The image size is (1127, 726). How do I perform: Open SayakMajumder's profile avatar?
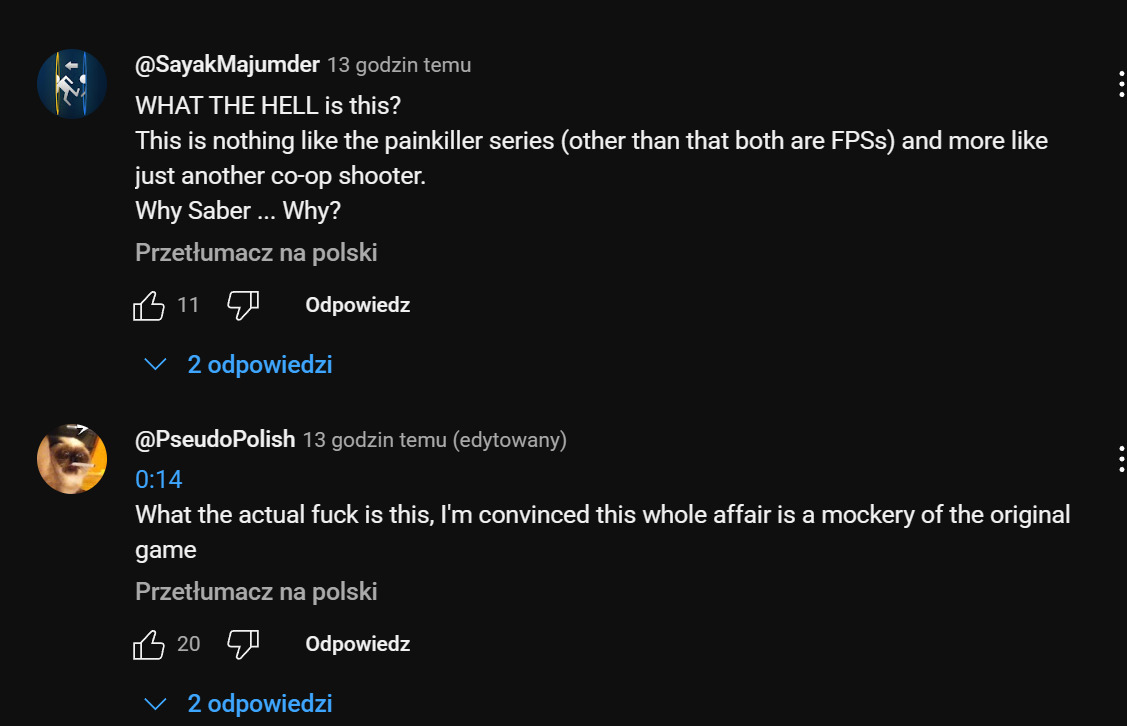tap(72, 83)
